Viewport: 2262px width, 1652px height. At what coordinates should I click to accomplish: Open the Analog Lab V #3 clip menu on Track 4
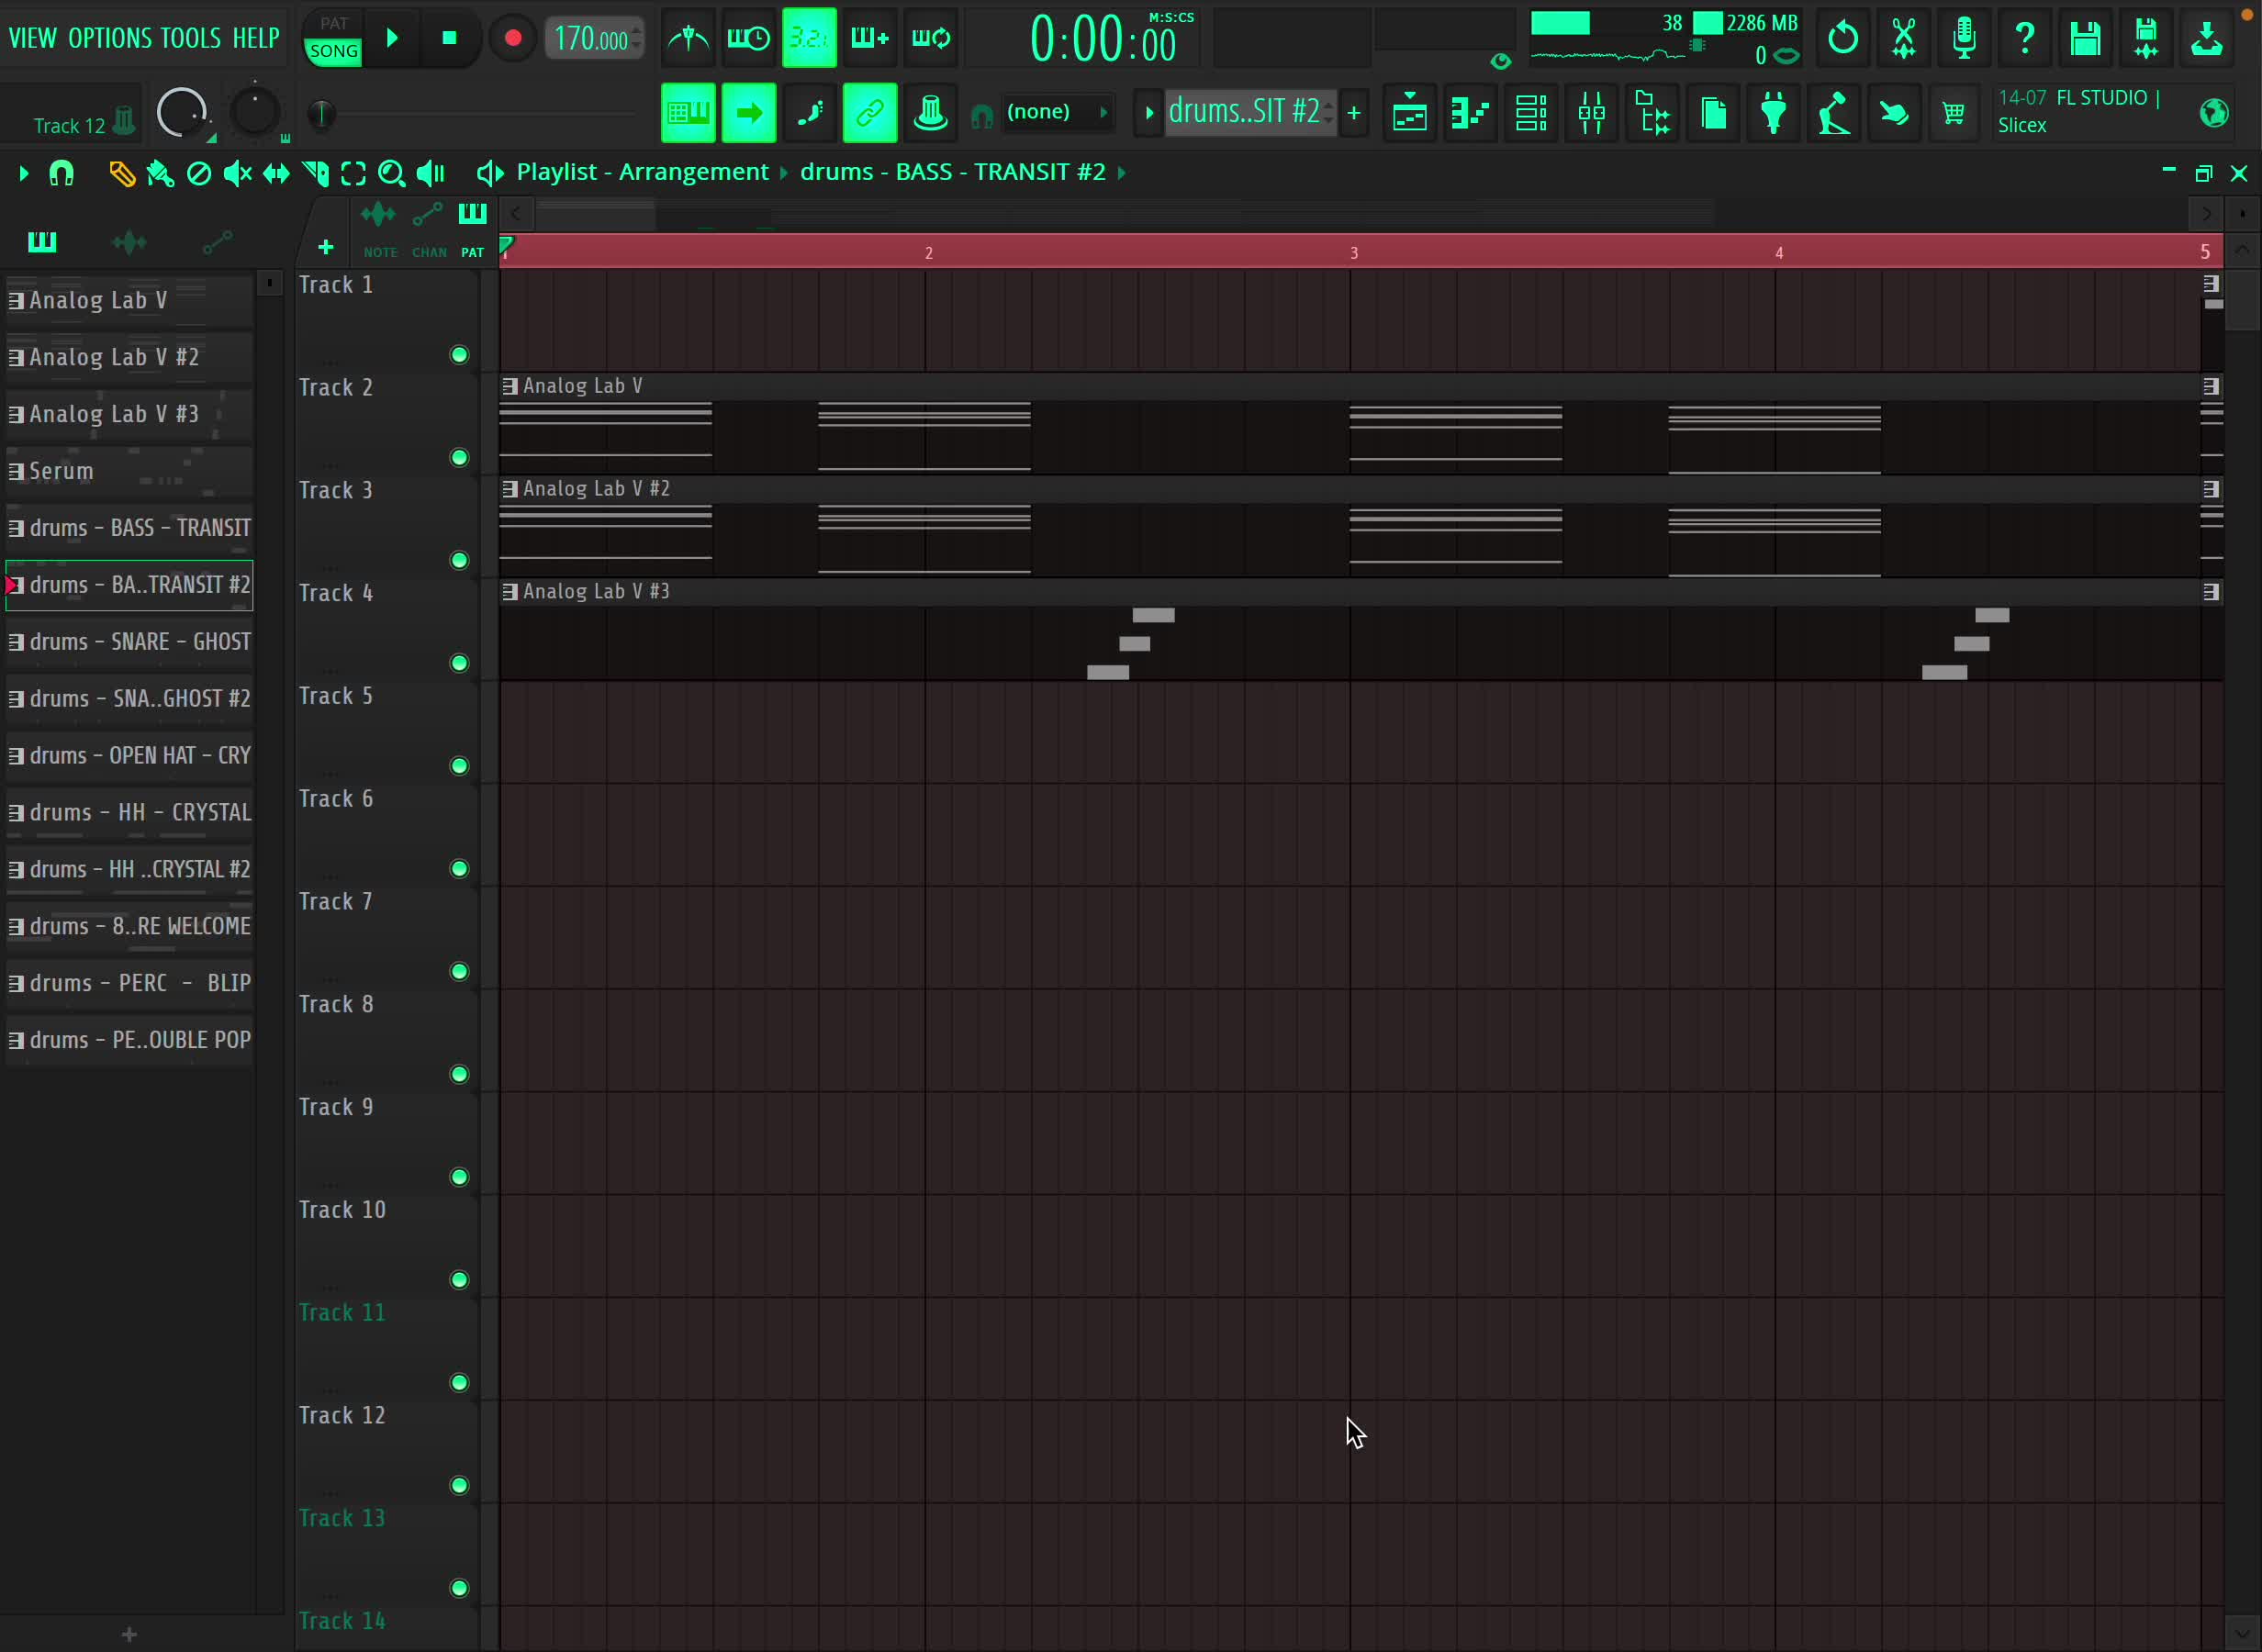tap(510, 592)
